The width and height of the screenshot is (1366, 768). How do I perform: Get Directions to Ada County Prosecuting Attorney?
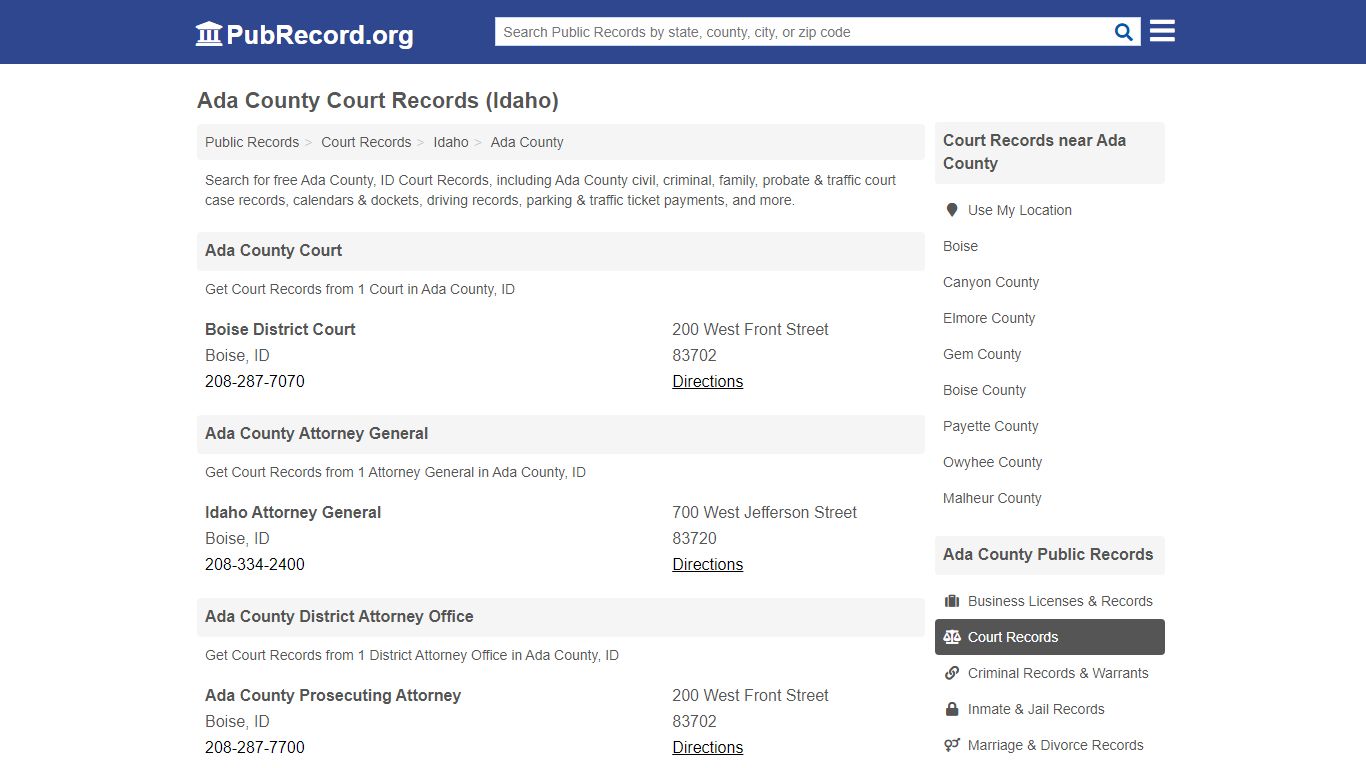708,747
